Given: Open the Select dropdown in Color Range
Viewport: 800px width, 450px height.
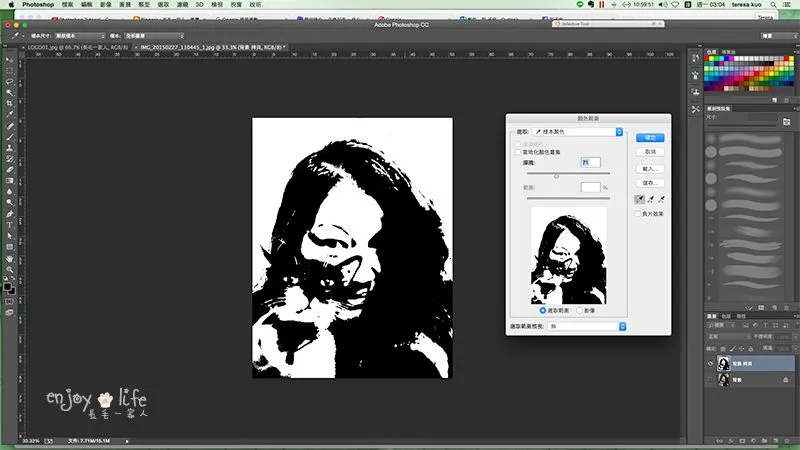Looking at the screenshot, I should pos(578,132).
